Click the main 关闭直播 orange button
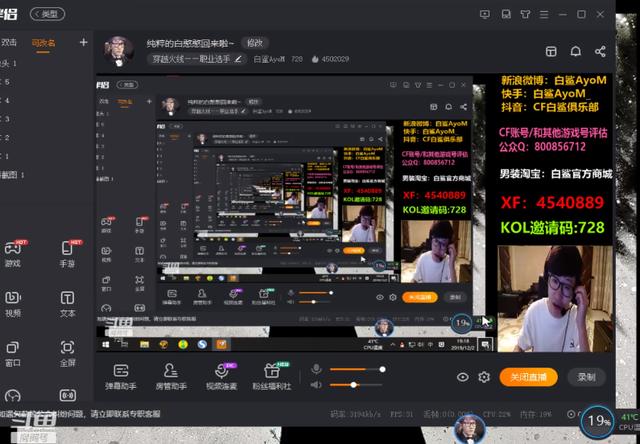 click(x=529, y=377)
